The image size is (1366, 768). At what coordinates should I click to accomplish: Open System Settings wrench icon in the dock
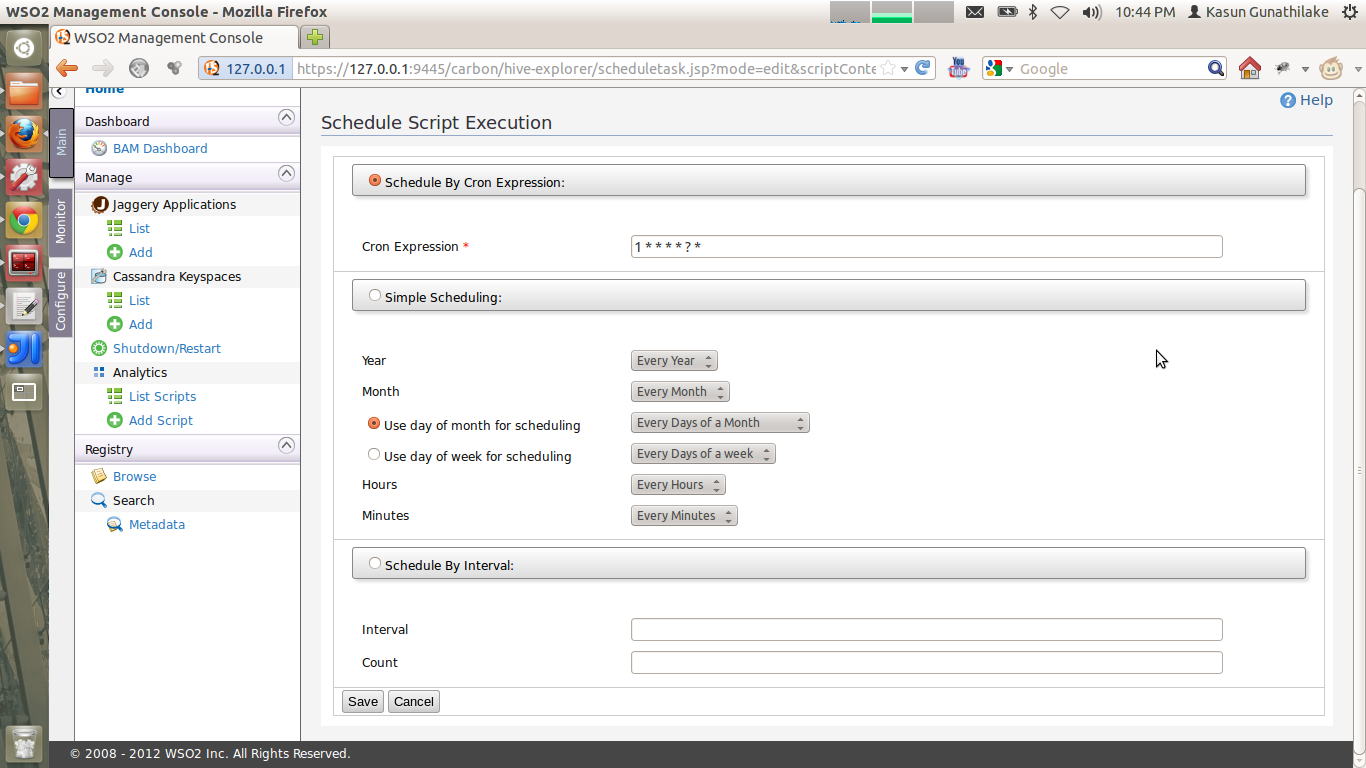coord(24,177)
